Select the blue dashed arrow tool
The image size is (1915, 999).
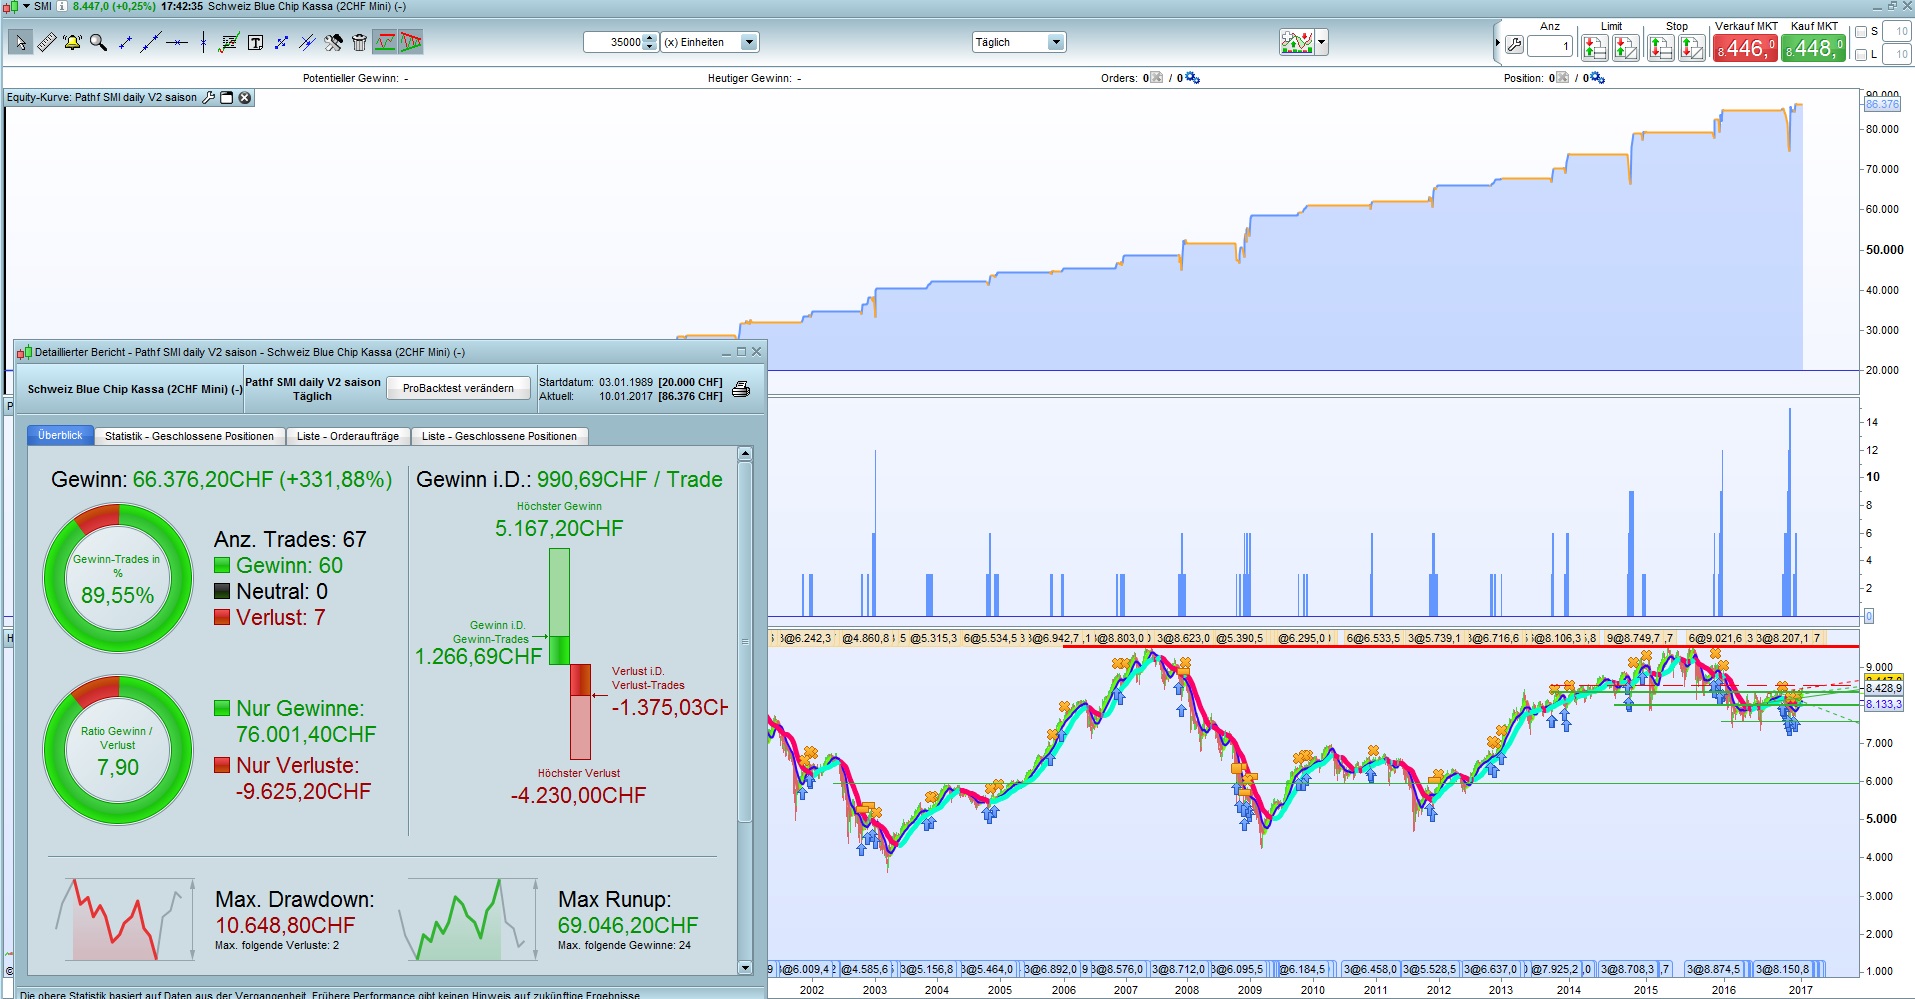click(281, 42)
